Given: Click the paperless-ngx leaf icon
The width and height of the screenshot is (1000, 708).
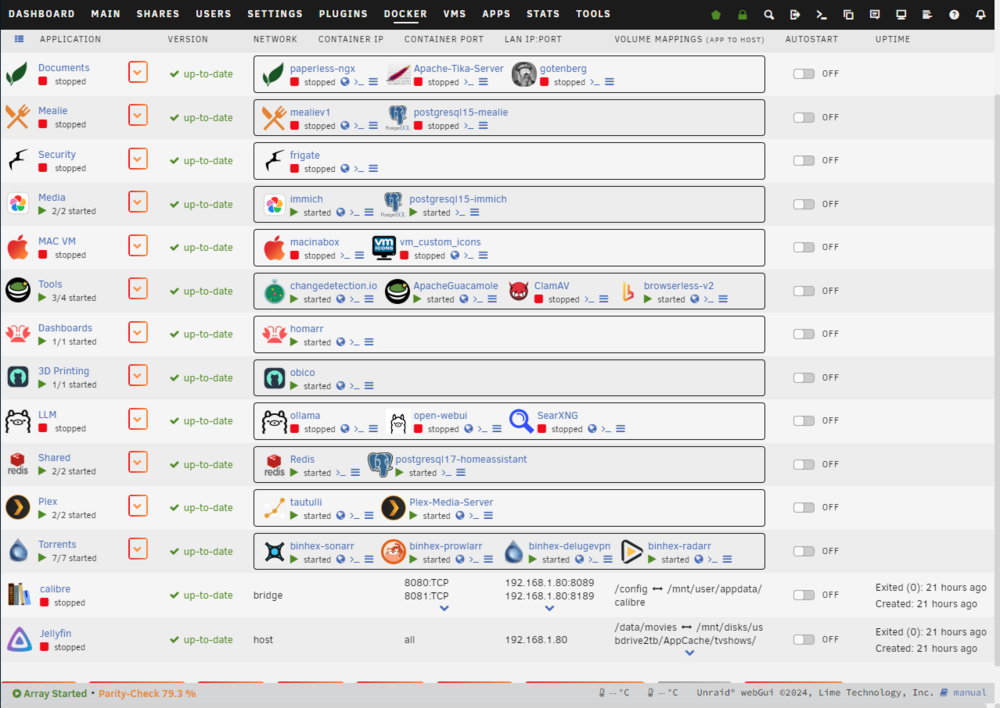Looking at the screenshot, I should pyautogui.click(x=273, y=75).
